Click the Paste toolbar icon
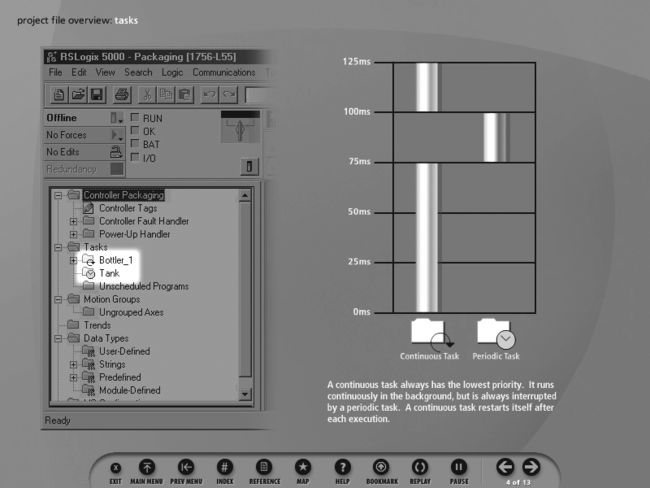This screenshot has width=650, height=488. tap(185, 95)
